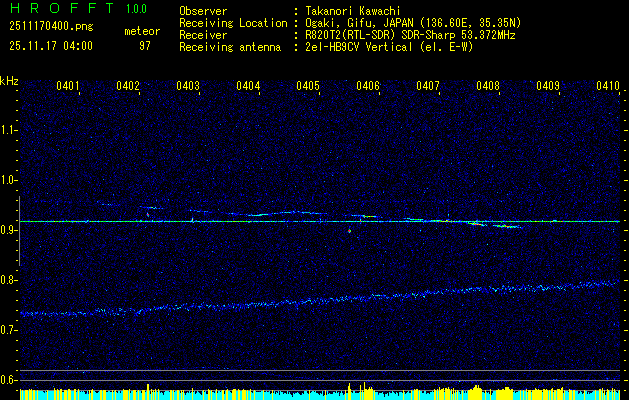The height and width of the screenshot is (400, 629).
Task: Select the 0.9 frequency axis label
Action: pos(9,229)
